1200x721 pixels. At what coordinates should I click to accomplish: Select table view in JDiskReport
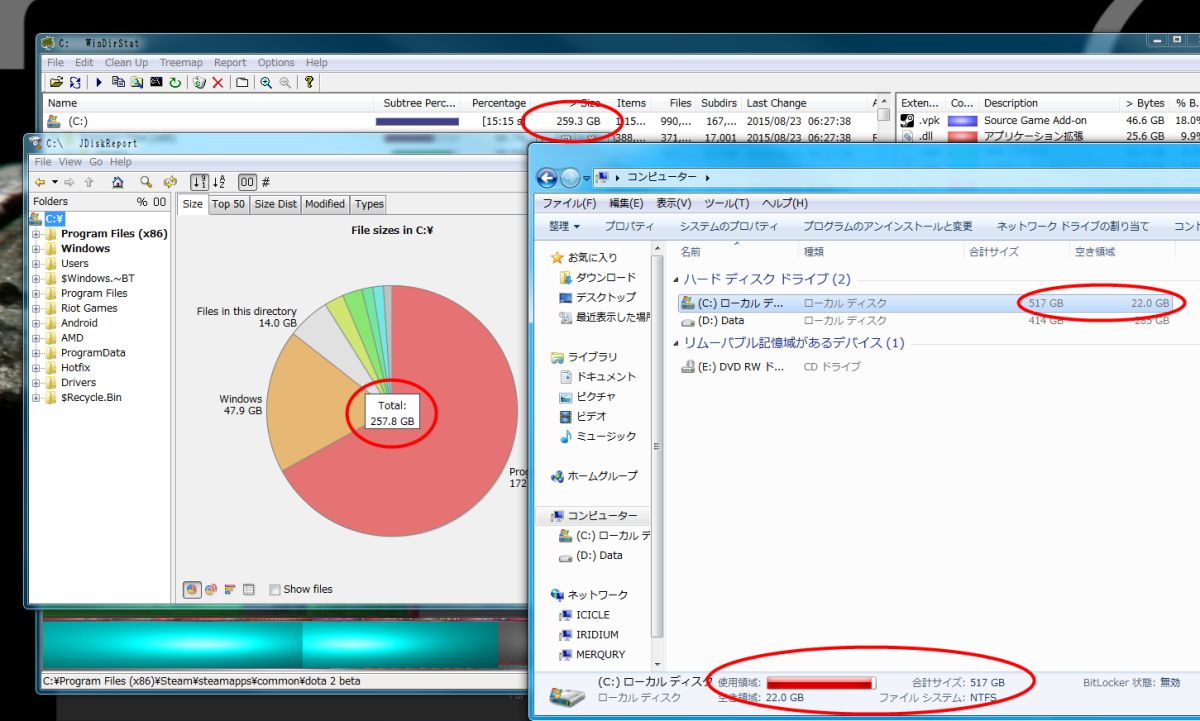click(x=249, y=590)
